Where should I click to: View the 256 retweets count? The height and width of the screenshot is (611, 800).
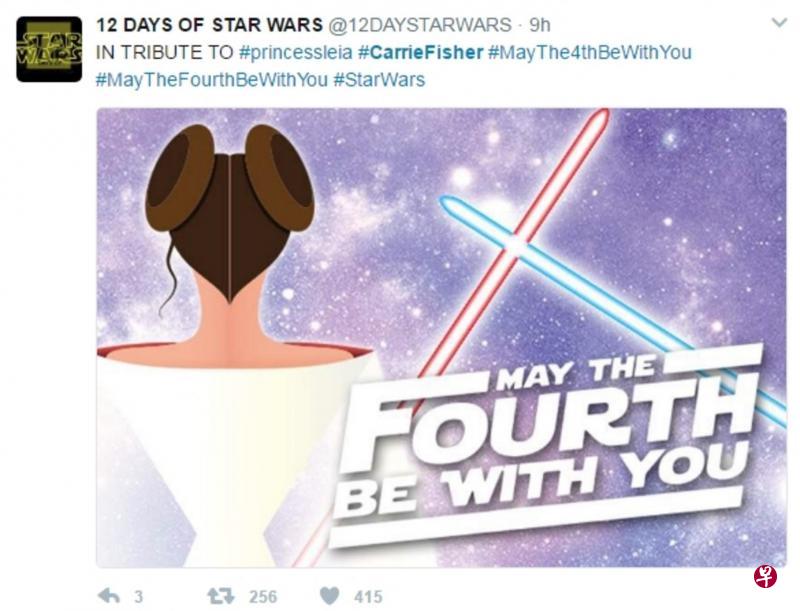(x=263, y=596)
